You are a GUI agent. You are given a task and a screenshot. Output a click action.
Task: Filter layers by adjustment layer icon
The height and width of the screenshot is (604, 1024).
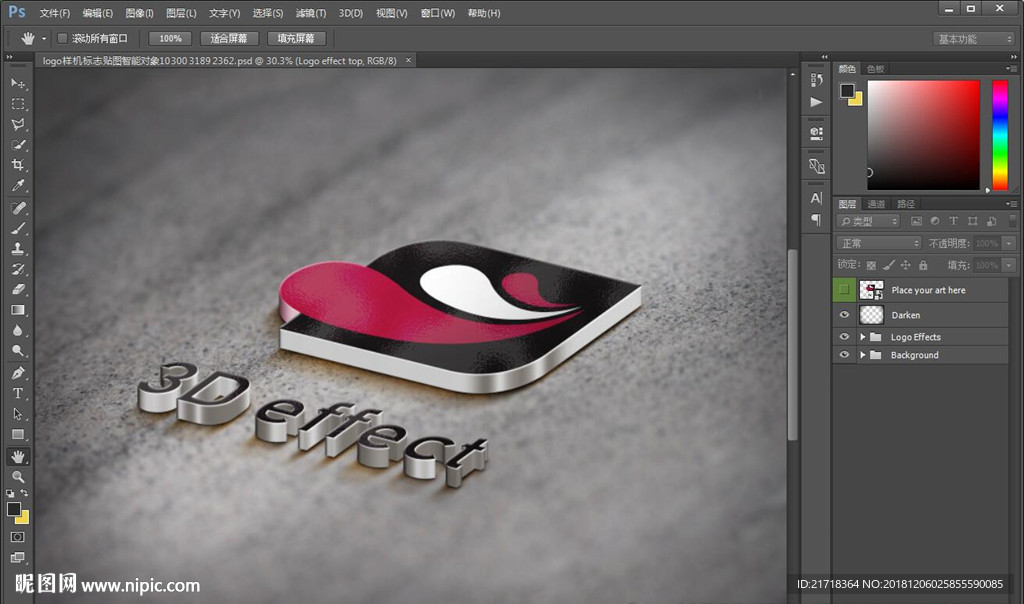click(x=935, y=221)
